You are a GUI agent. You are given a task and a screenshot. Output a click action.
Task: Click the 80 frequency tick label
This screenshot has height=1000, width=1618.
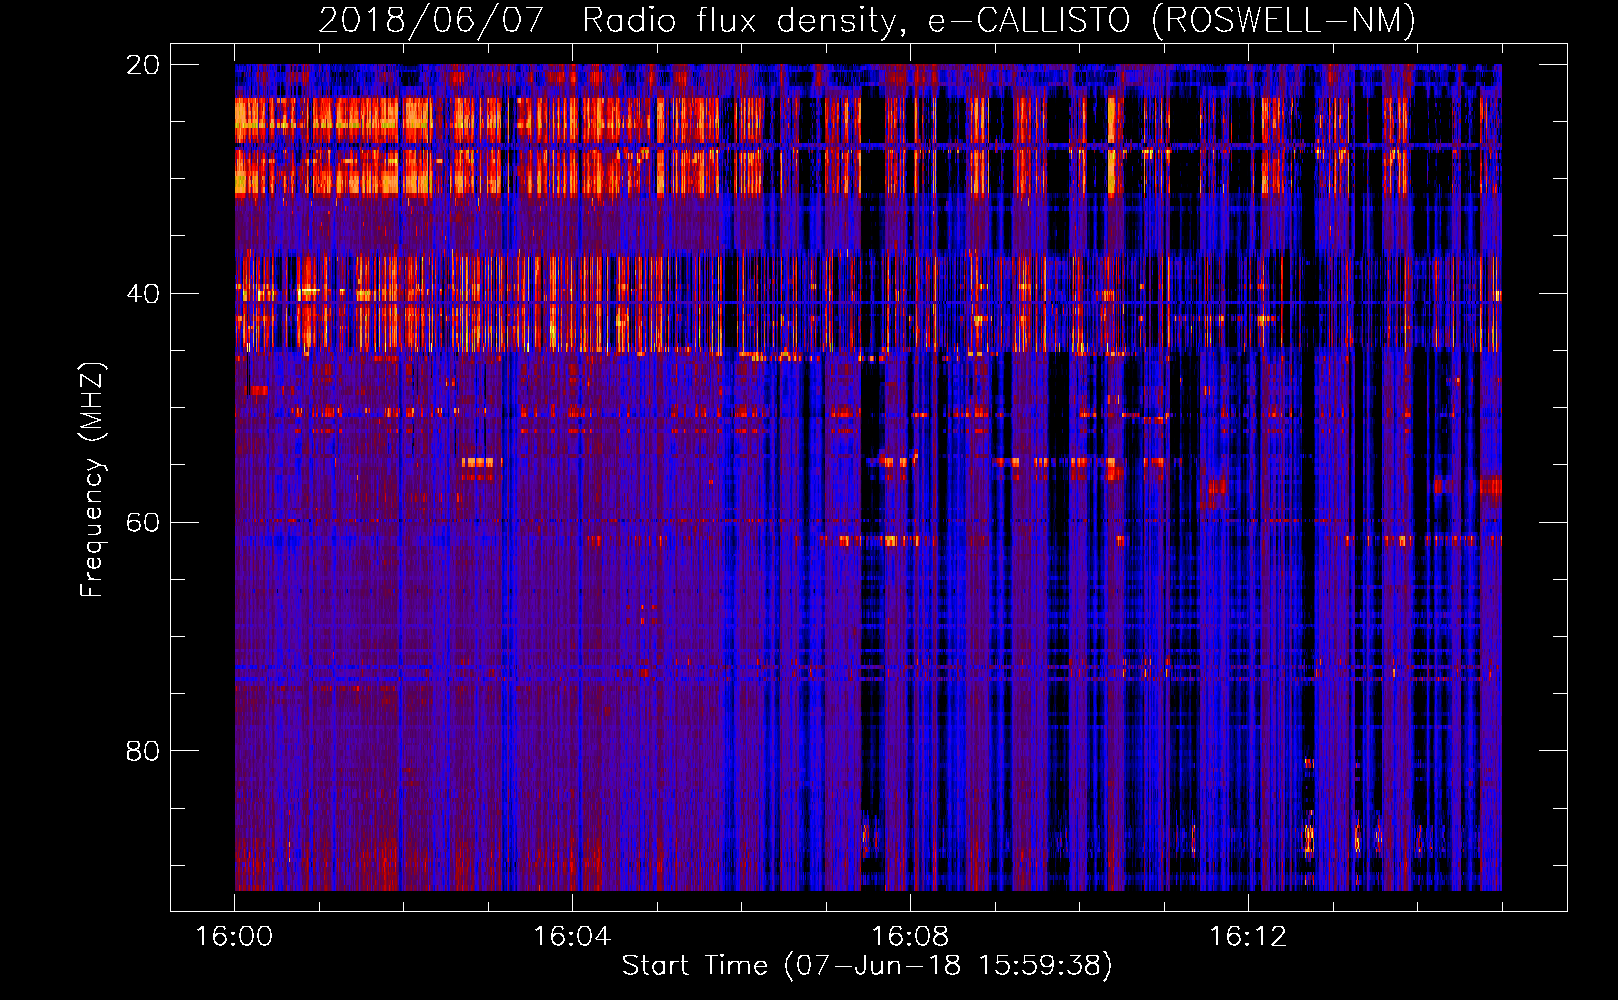[x=142, y=751]
